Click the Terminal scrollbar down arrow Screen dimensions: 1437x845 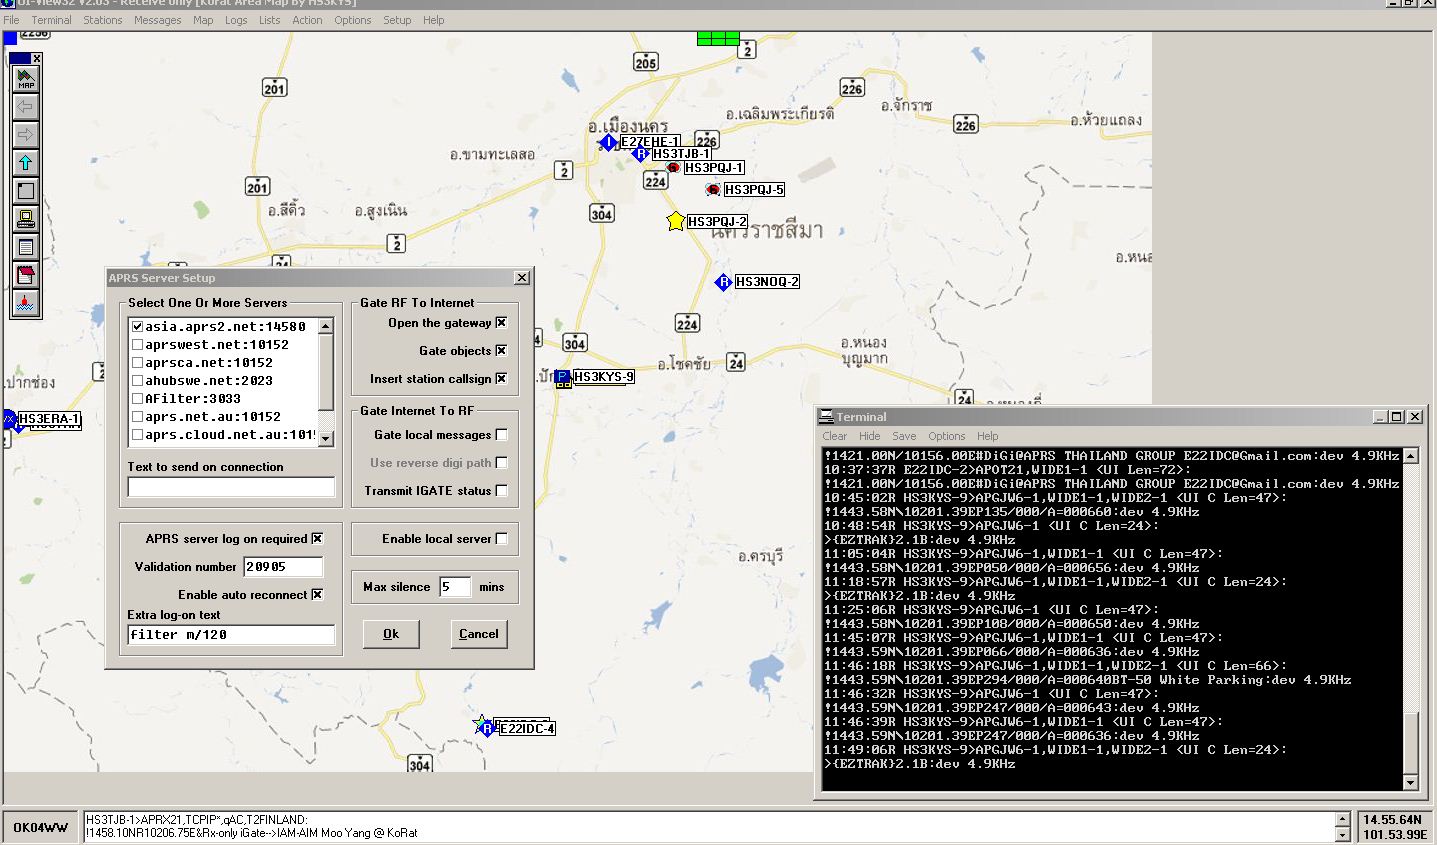click(x=1410, y=783)
